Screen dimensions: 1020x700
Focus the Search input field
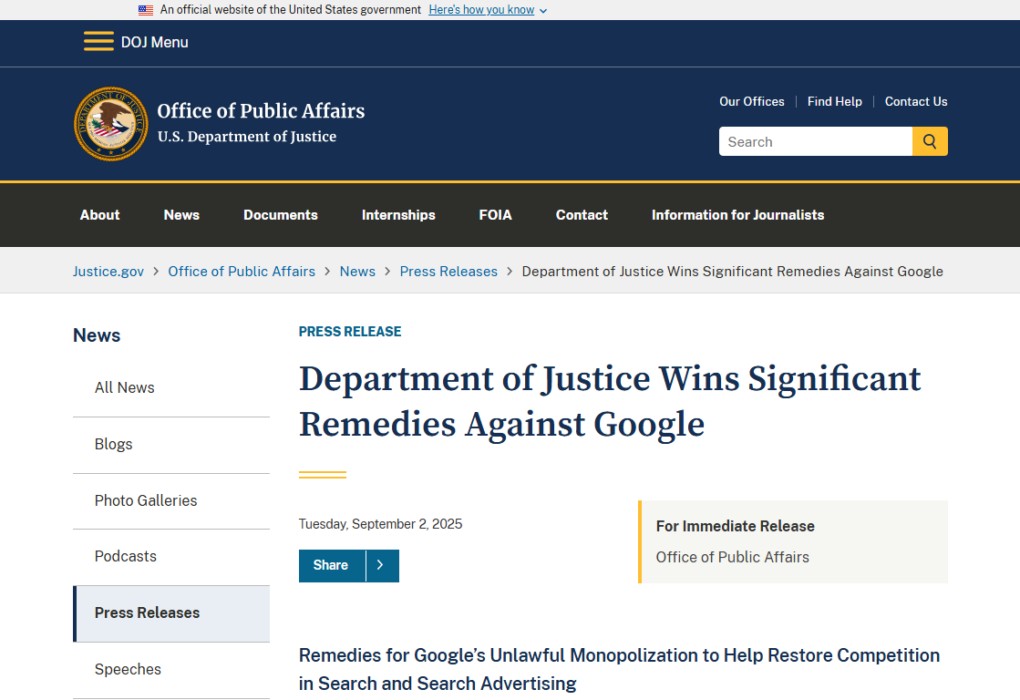[x=815, y=141]
